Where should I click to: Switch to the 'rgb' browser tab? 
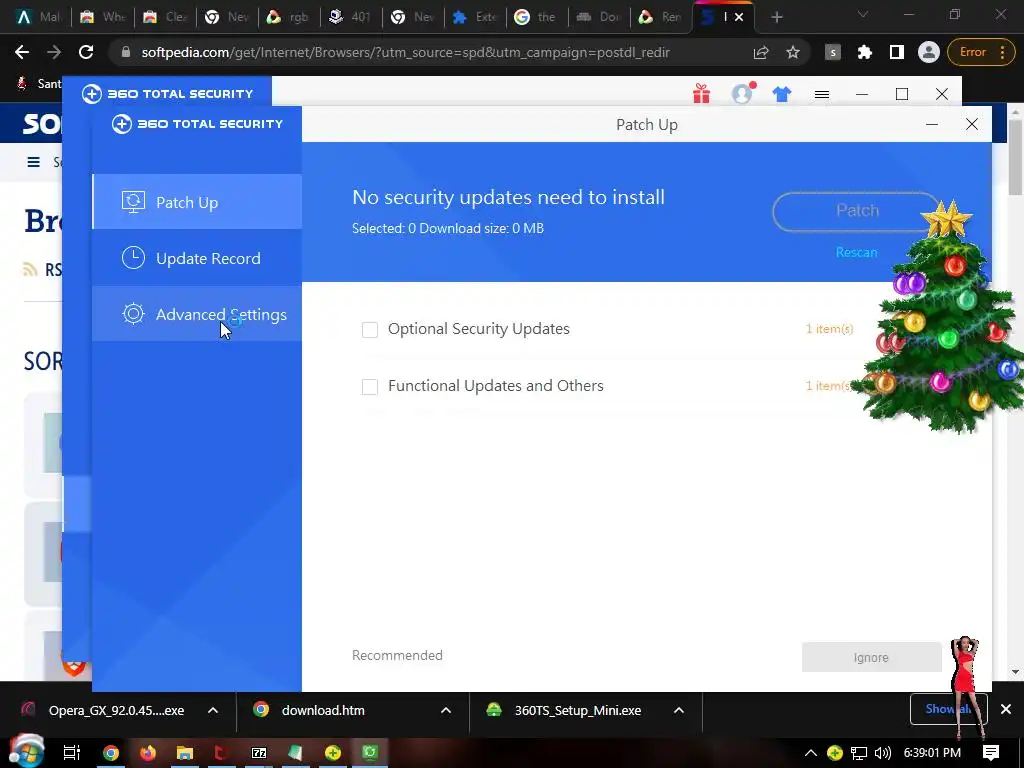pos(289,18)
